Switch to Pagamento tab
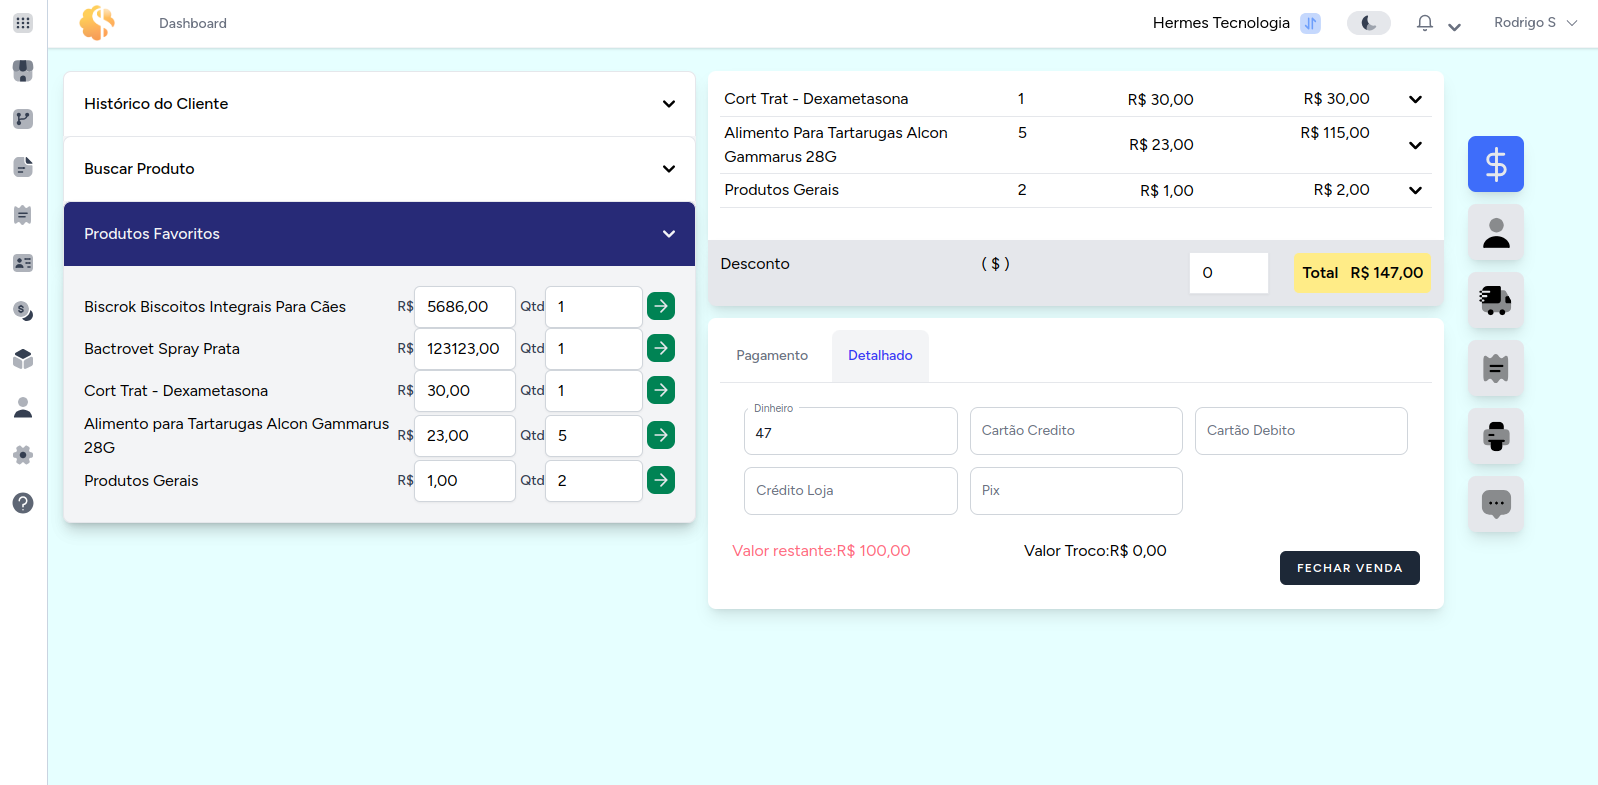The height and width of the screenshot is (785, 1598). tap(772, 356)
